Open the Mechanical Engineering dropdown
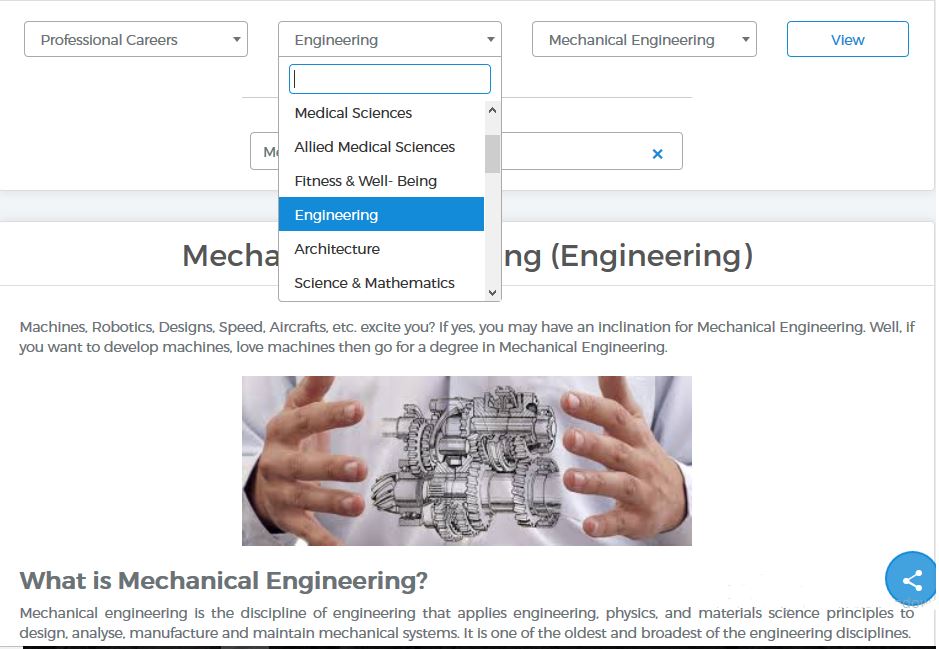This screenshot has width=939, height=649. tap(643, 40)
